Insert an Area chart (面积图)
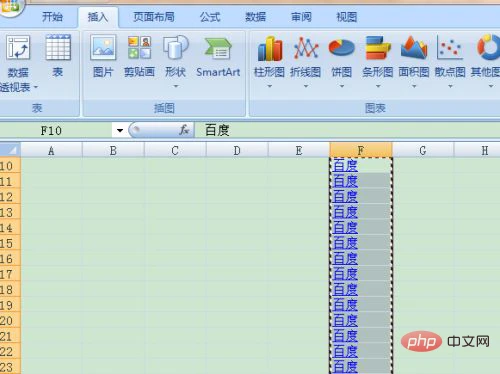 pos(414,62)
